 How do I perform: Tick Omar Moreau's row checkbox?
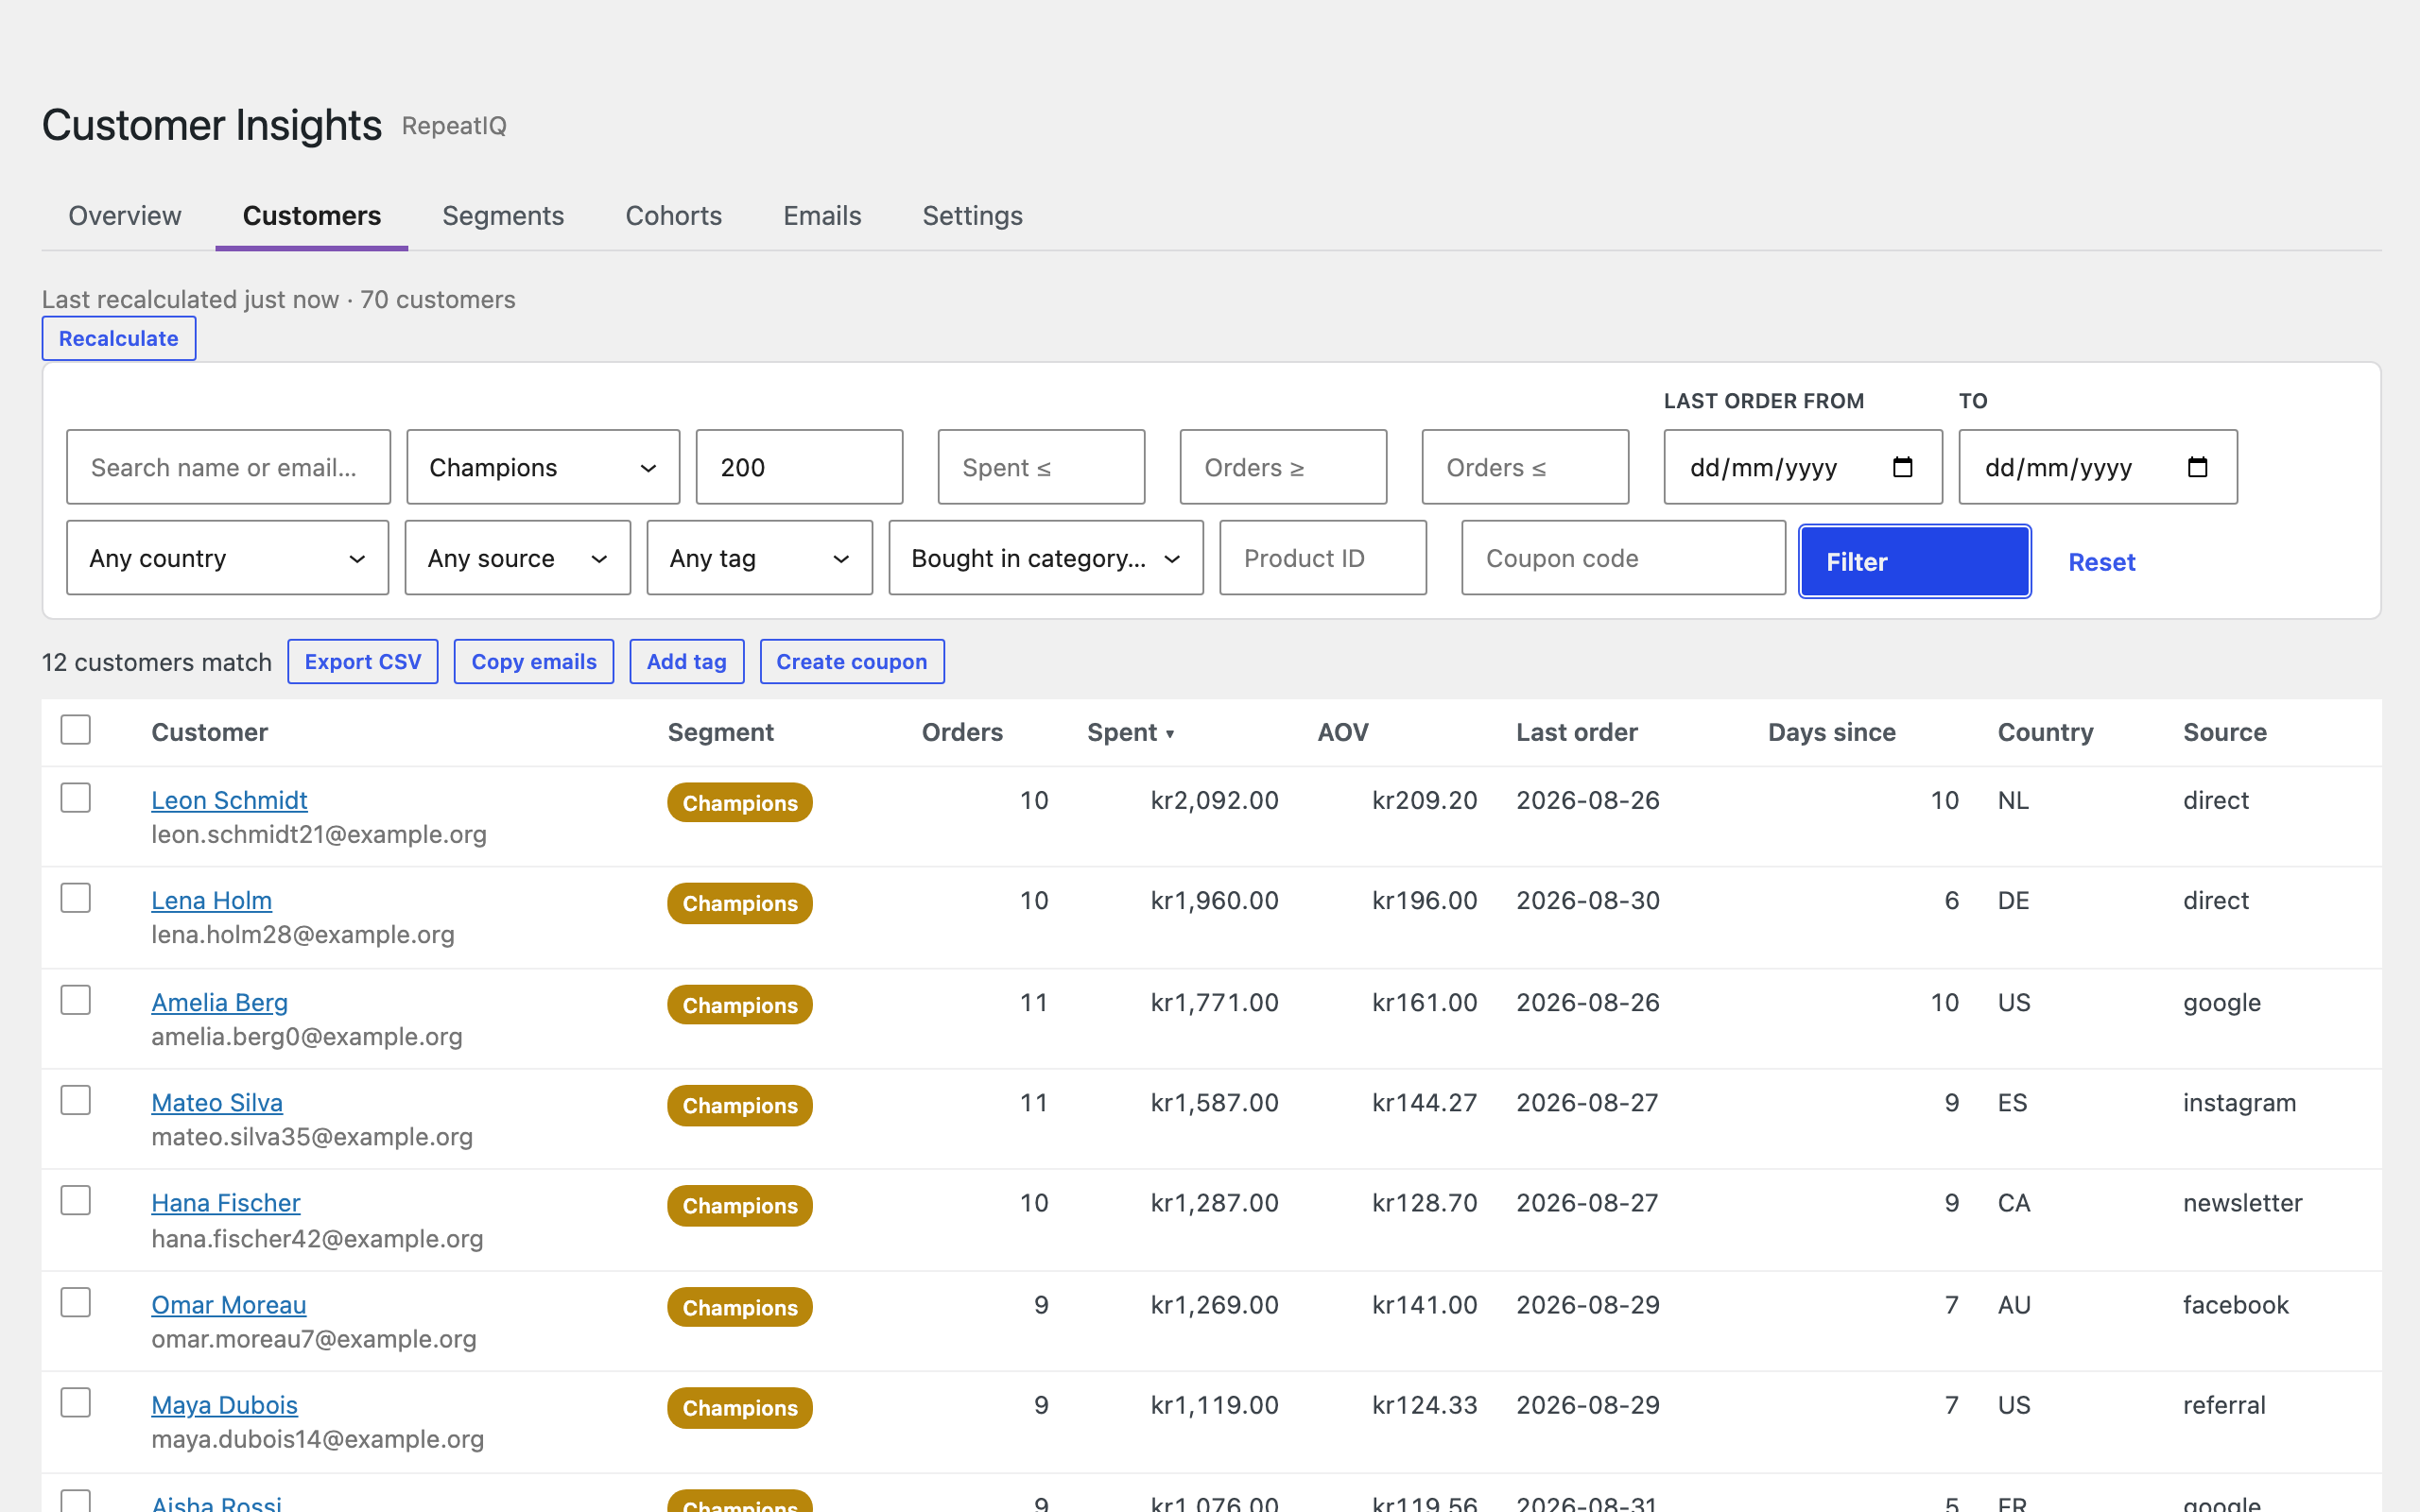point(76,1302)
